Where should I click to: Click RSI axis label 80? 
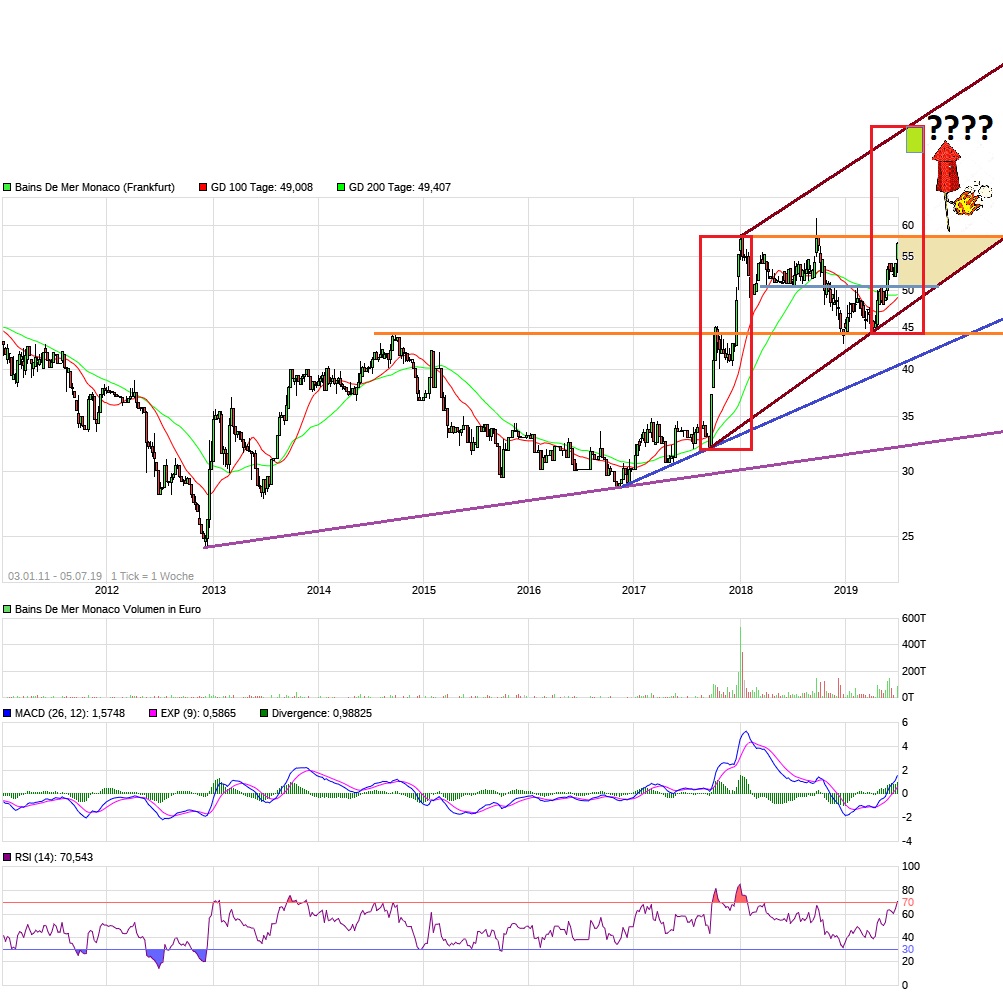coord(908,891)
